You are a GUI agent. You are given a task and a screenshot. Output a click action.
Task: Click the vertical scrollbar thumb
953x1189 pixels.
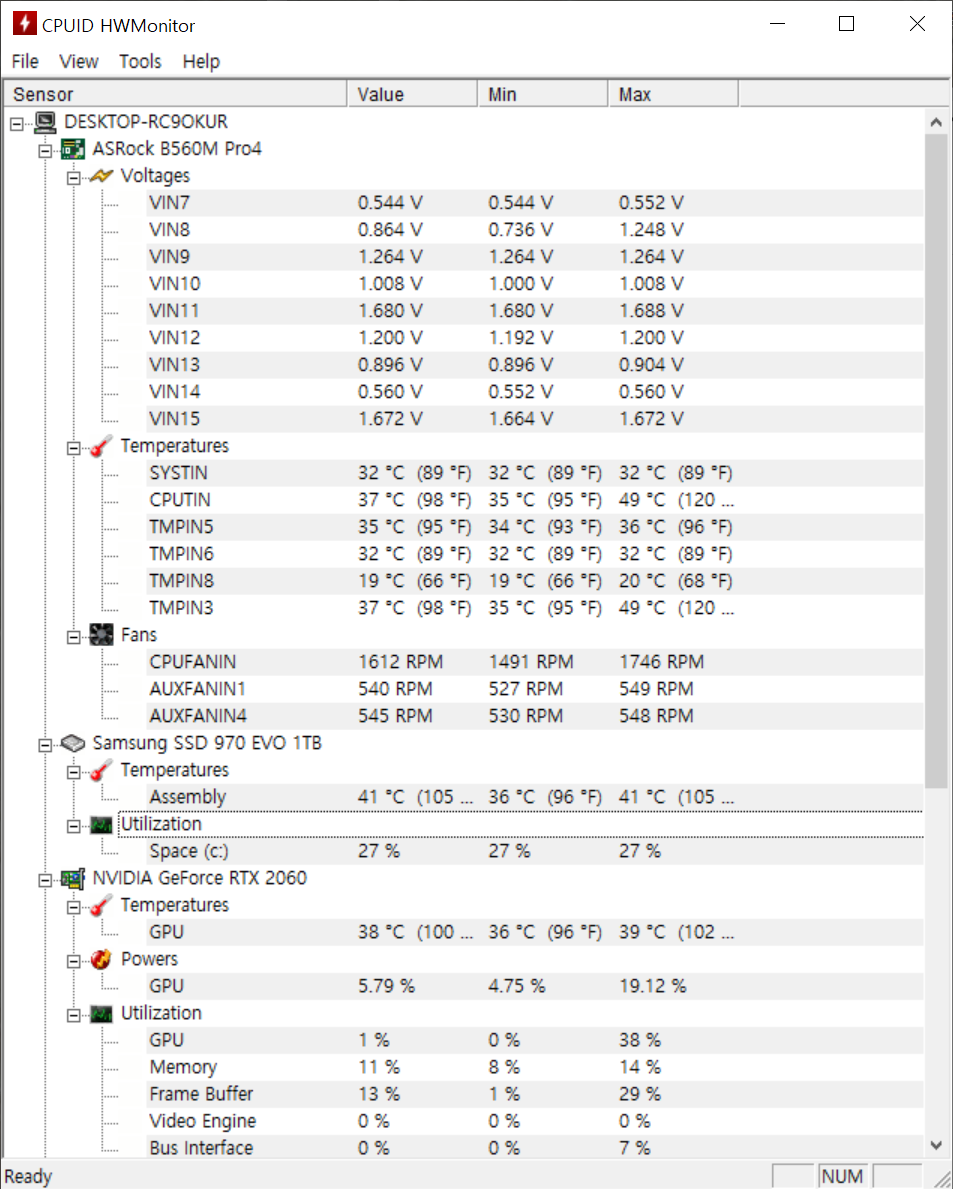[x=936, y=461]
